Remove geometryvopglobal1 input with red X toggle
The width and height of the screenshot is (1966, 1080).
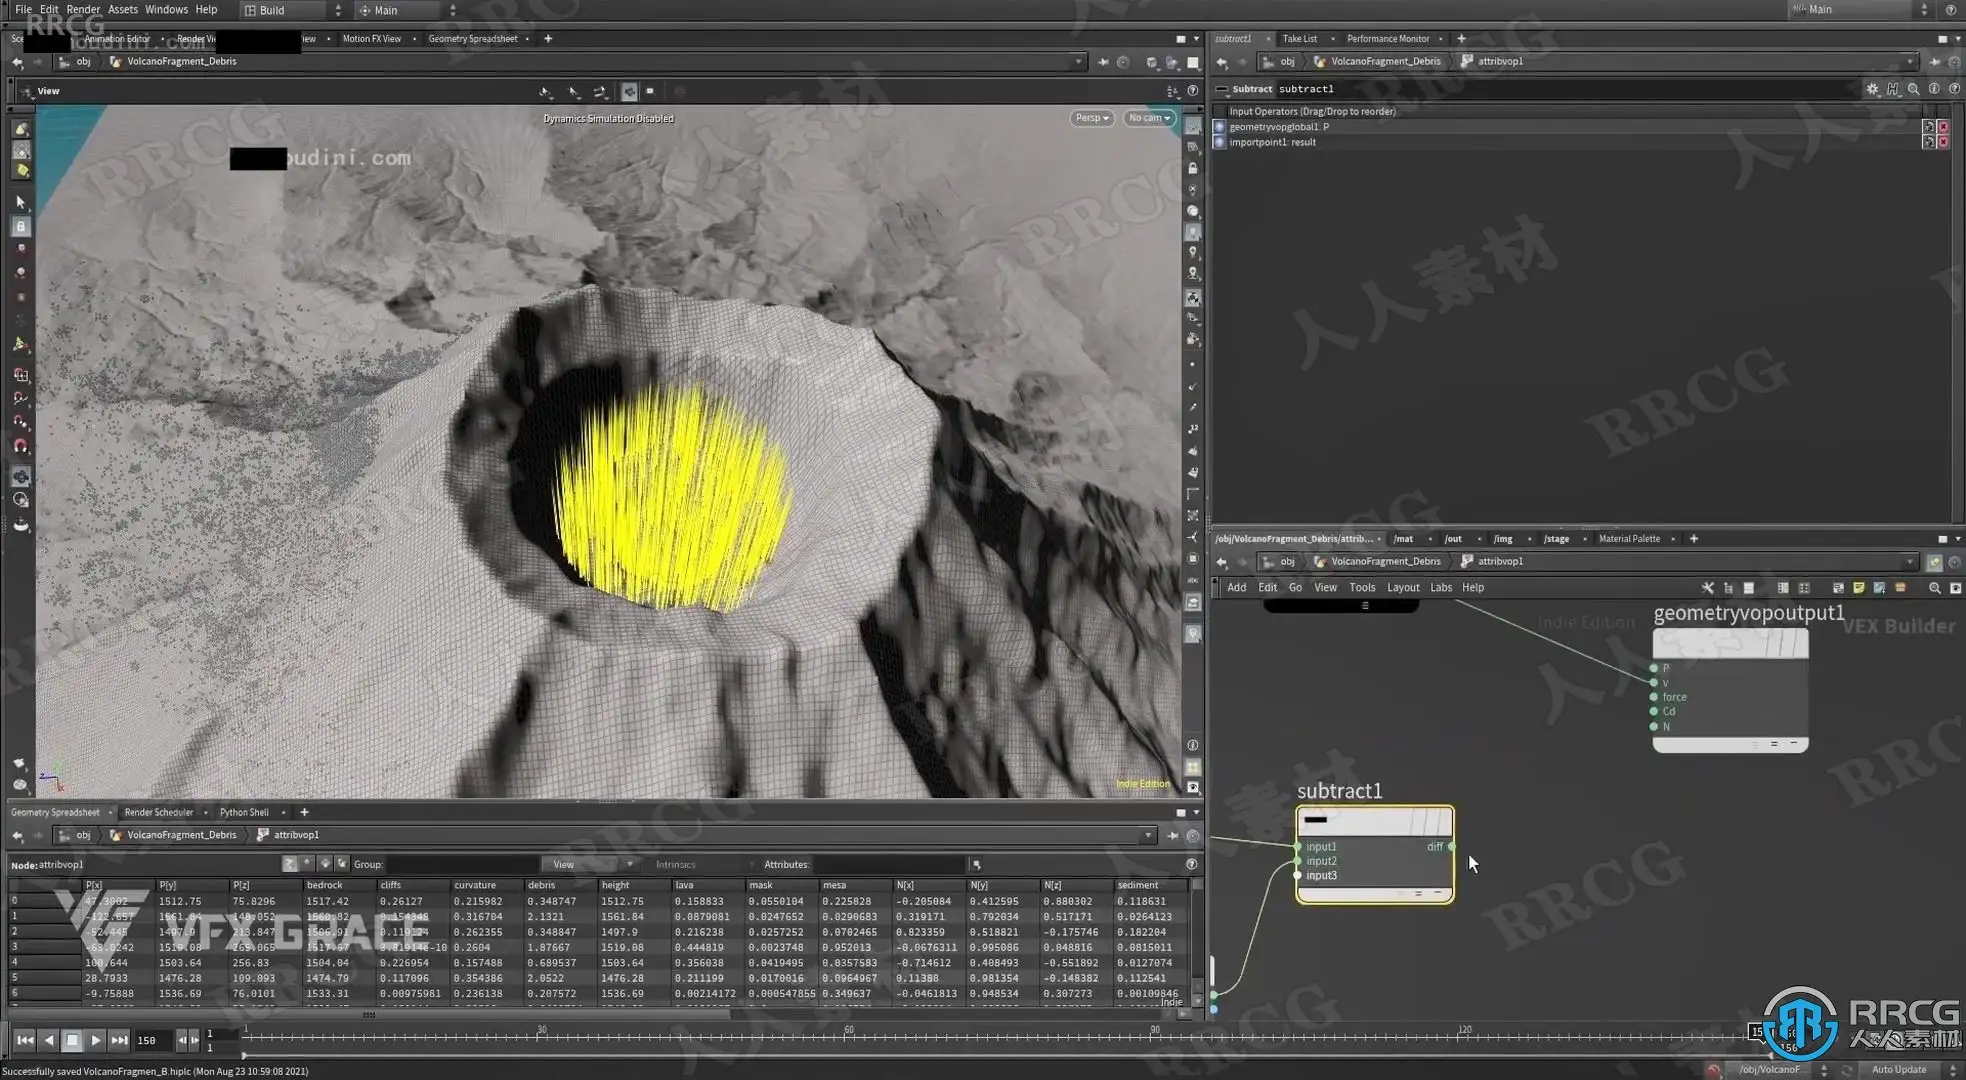tap(1943, 127)
